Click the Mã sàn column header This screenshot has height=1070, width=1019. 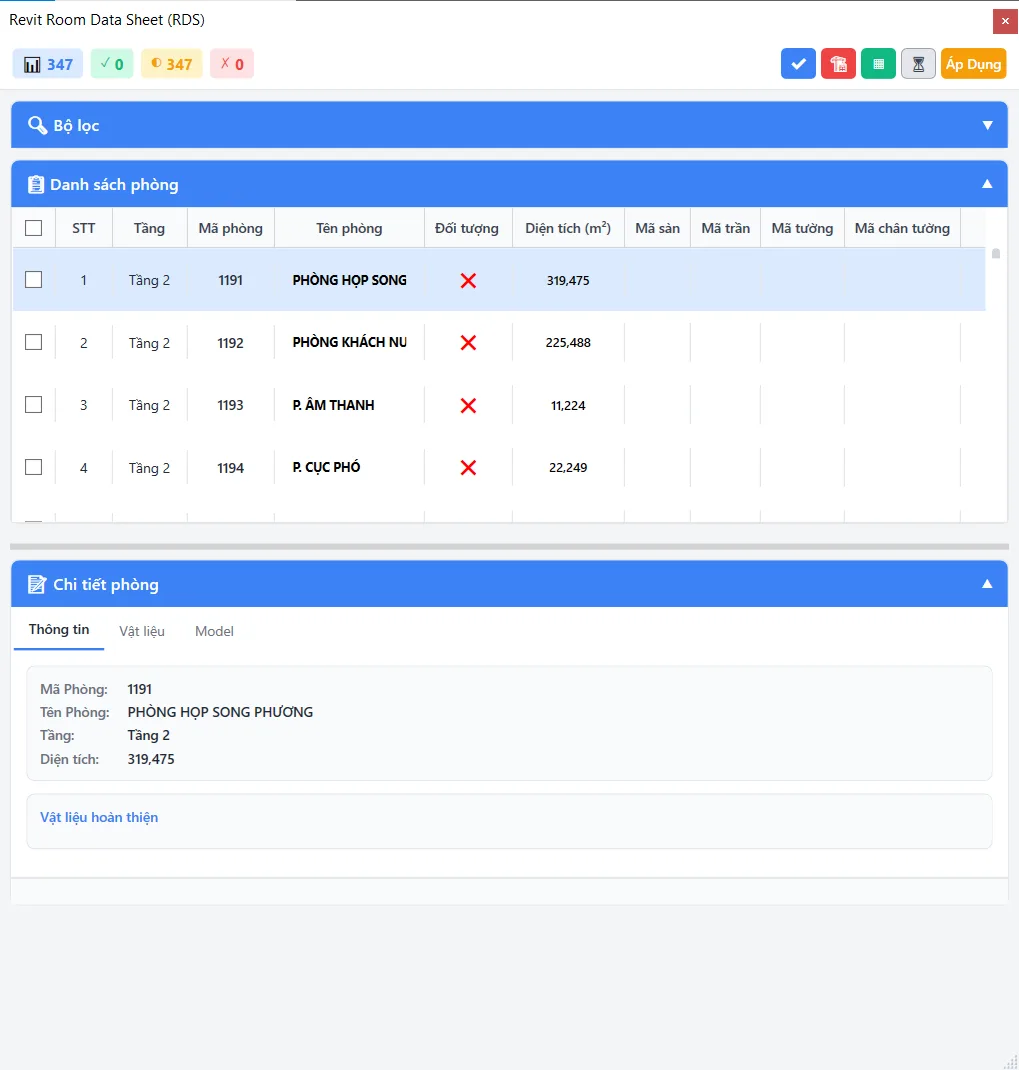click(x=657, y=229)
